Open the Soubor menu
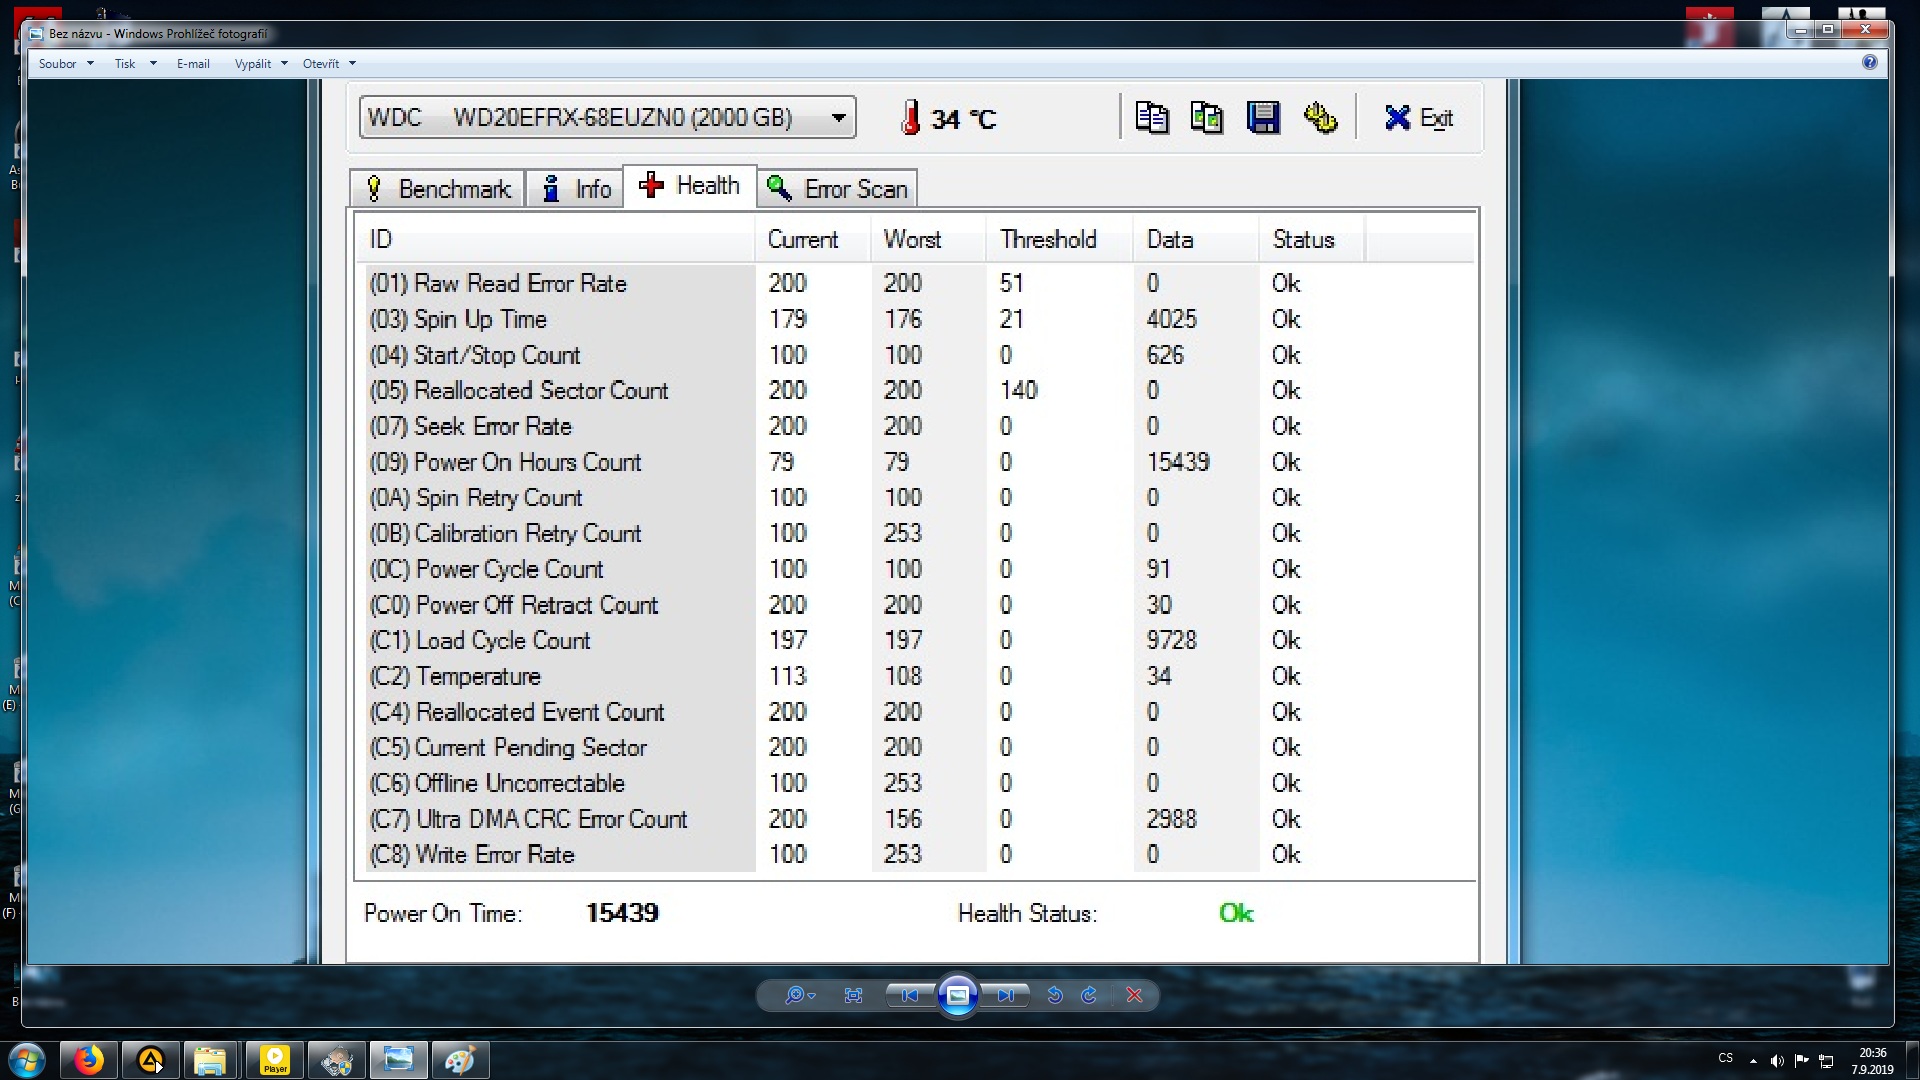Image resolution: width=1920 pixels, height=1080 pixels. pyautogui.click(x=65, y=63)
